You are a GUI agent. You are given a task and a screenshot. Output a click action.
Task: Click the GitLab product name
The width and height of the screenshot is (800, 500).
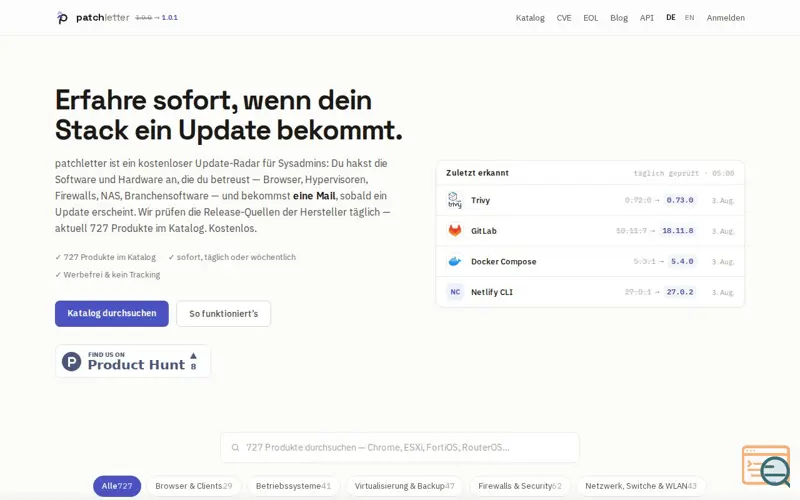pyautogui.click(x=484, y=231)
